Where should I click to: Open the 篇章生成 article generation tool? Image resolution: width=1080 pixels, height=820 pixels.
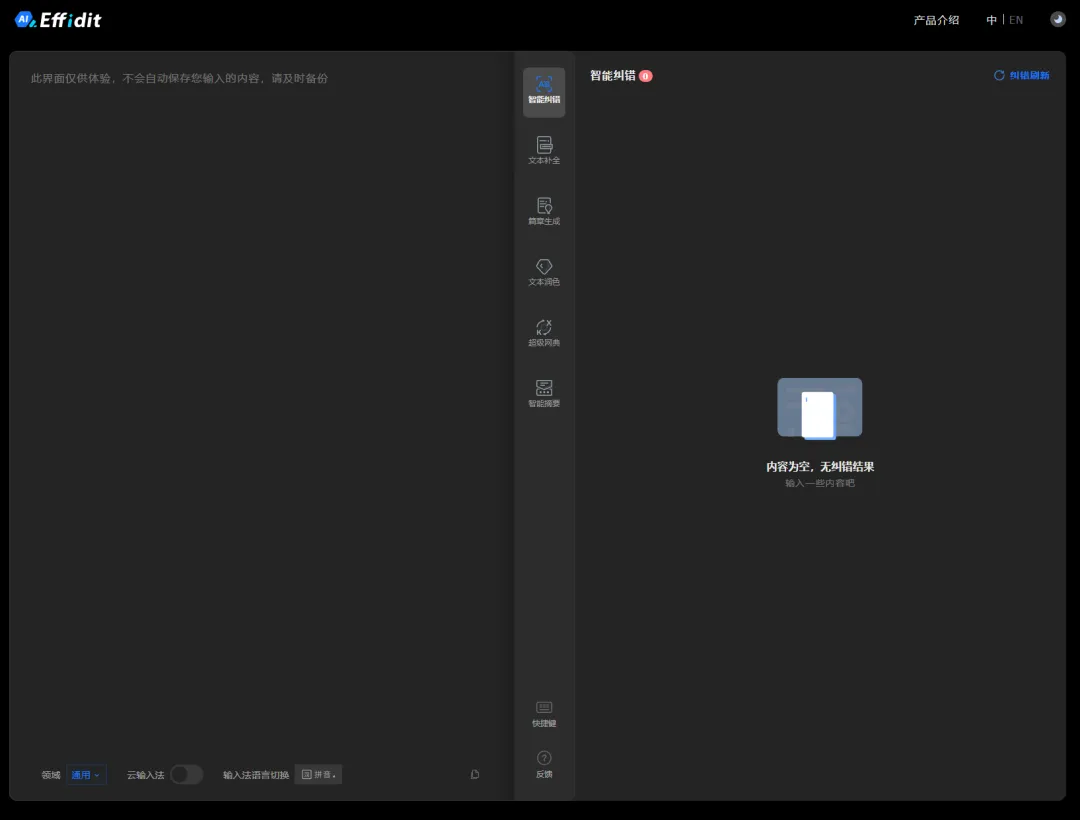click(544, 211)
